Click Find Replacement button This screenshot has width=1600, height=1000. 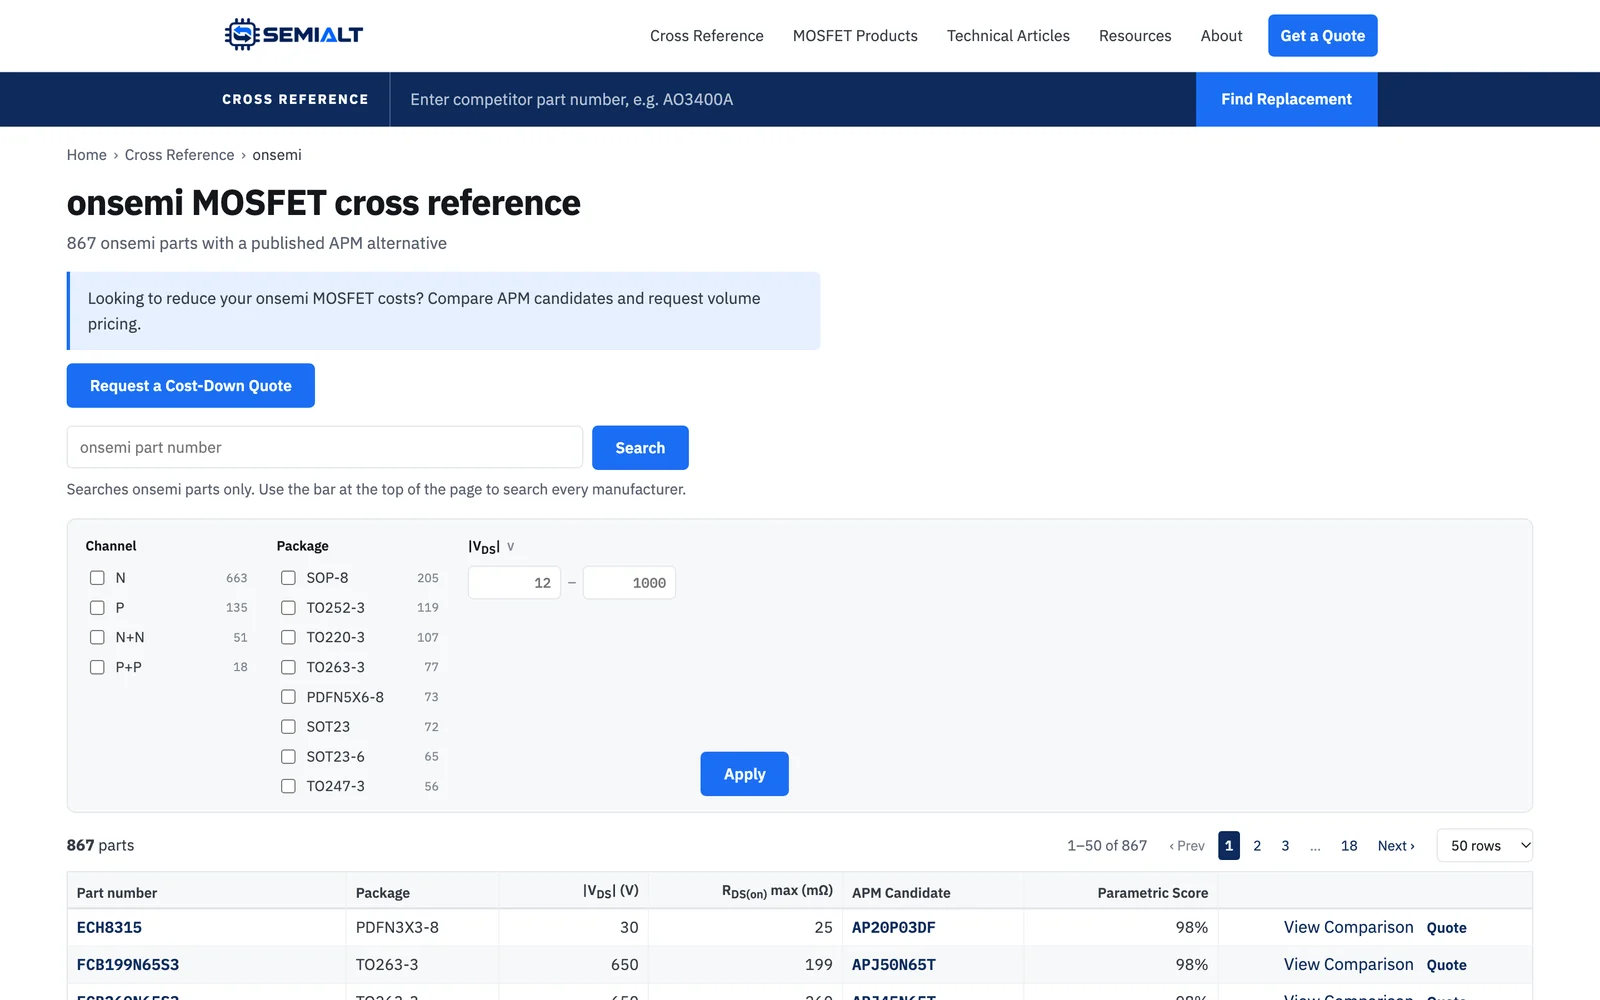tap(1286, 99)
